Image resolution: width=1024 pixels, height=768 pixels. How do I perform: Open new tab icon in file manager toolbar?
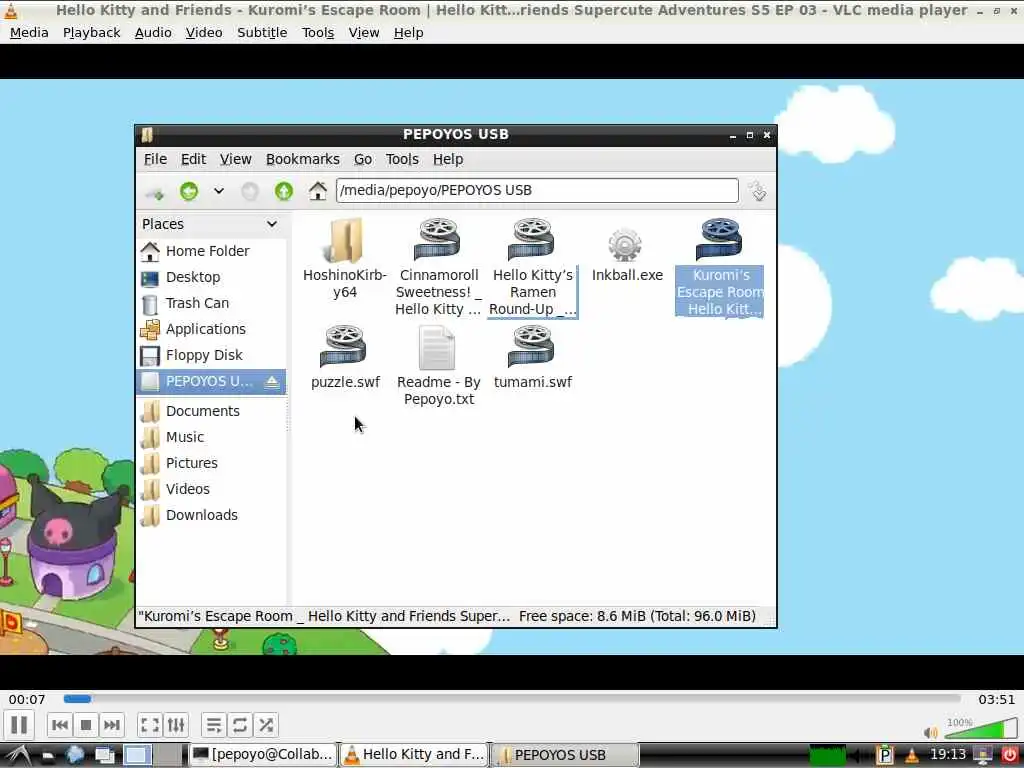pos(154,193)
